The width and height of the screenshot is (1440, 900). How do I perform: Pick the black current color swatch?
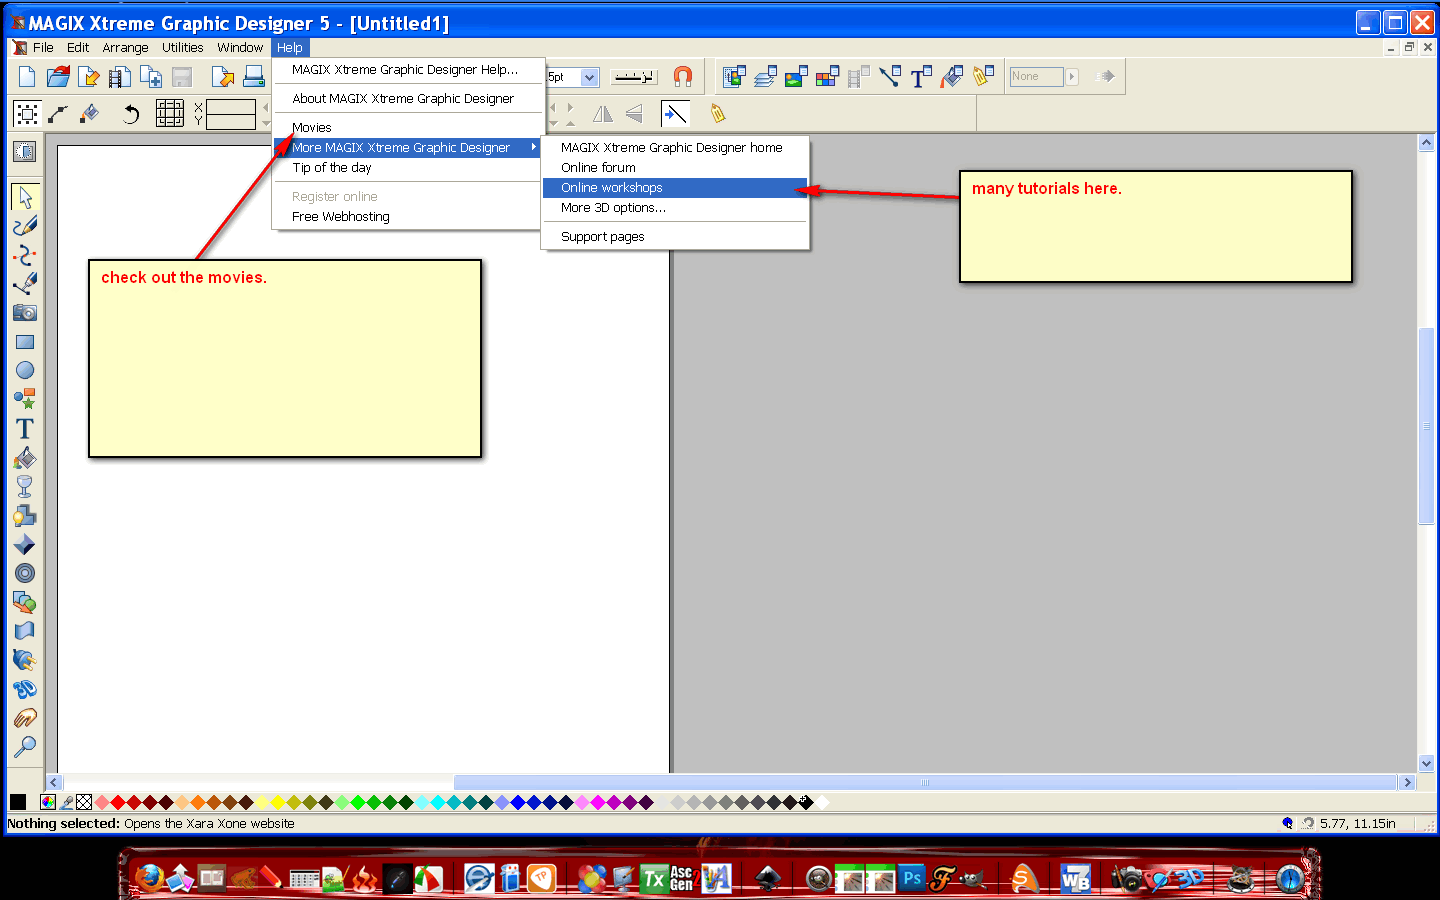[x=18, y=802]
